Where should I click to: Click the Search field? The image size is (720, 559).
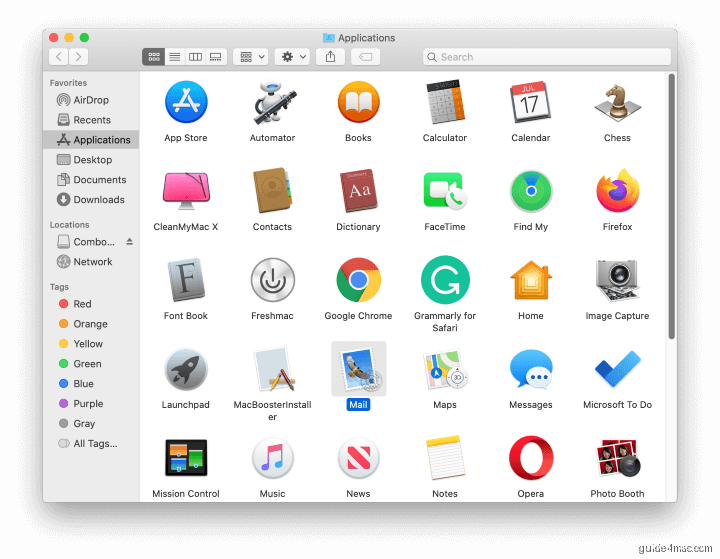pos(546,57)
